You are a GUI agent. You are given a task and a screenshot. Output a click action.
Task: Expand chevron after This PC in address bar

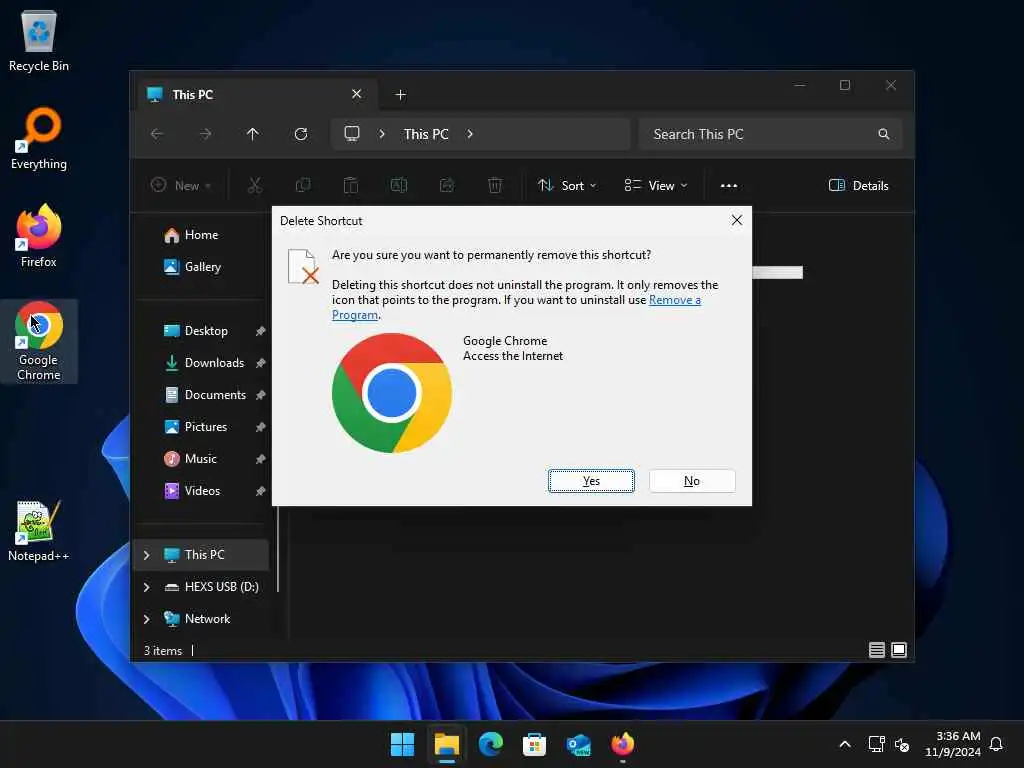(x=470, y=134)
